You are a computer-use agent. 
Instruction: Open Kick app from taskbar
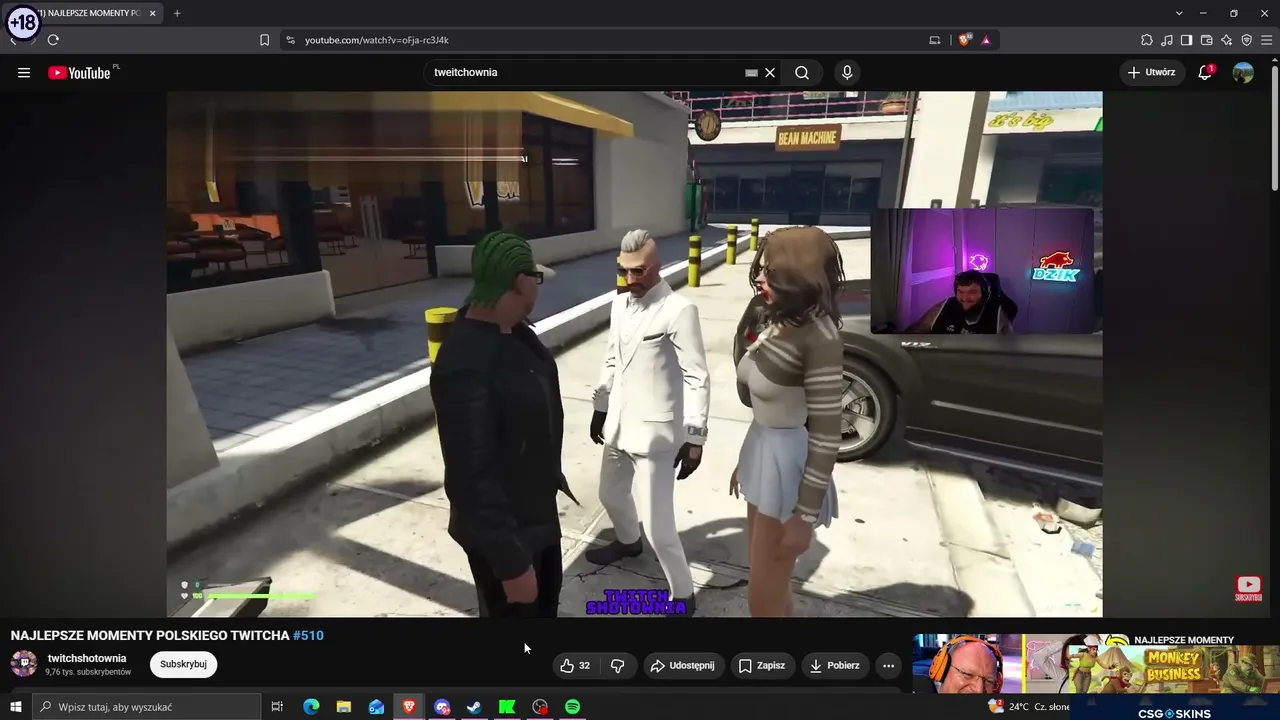click(x=507, y=707)
